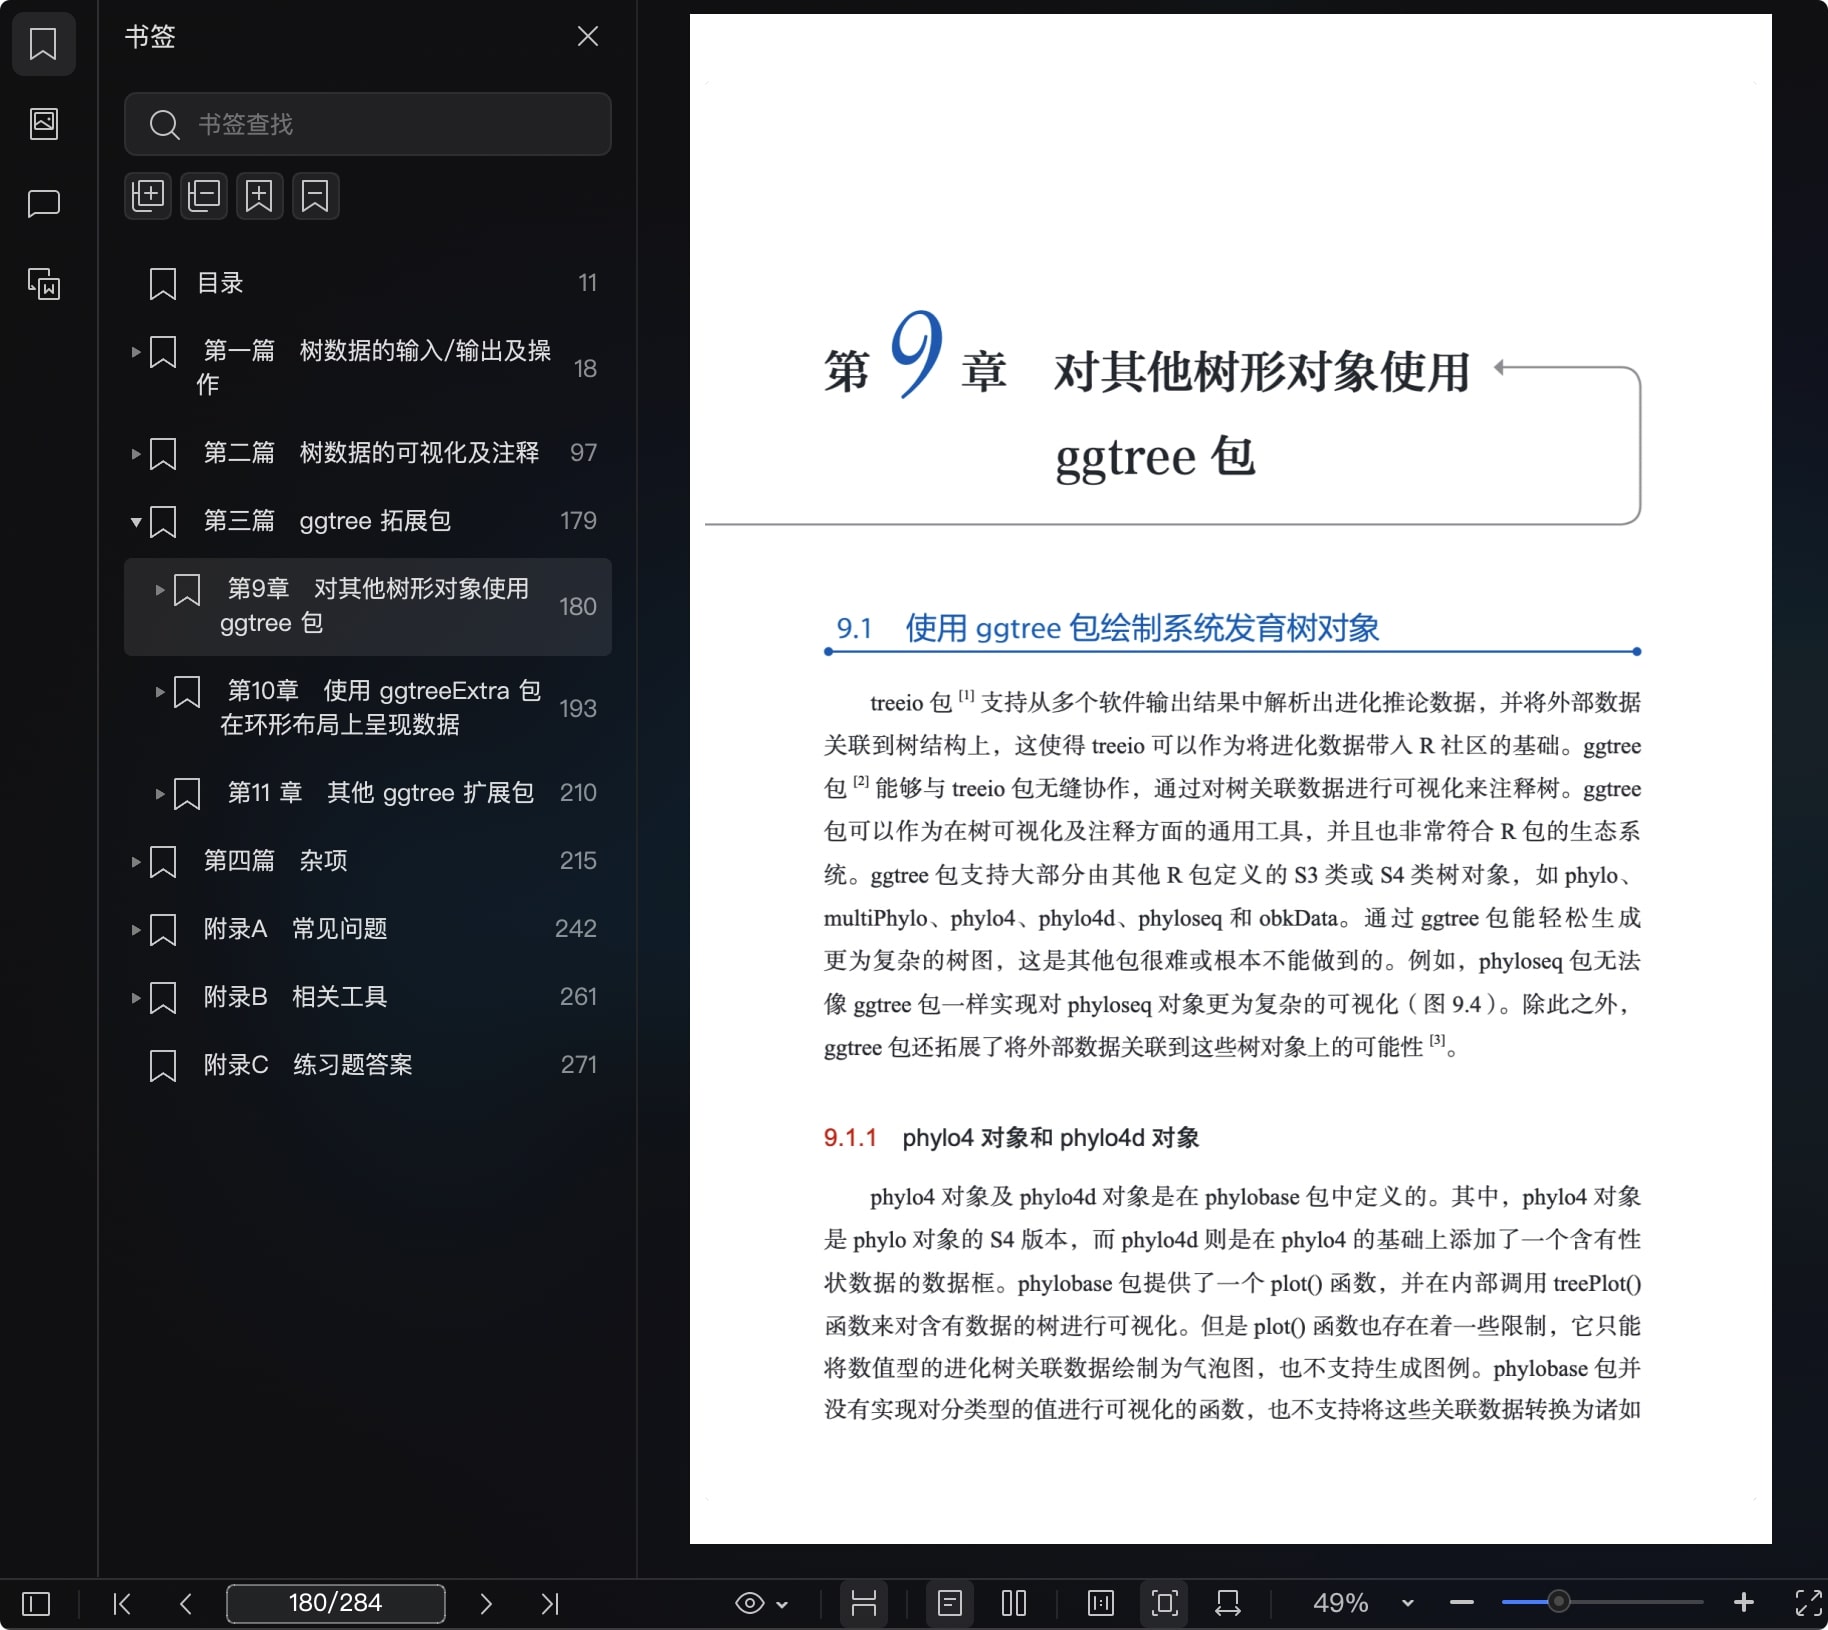Toggle fit page view
The height and width of the screenshot is (1630, 1828).
tap(1165, 1603)
